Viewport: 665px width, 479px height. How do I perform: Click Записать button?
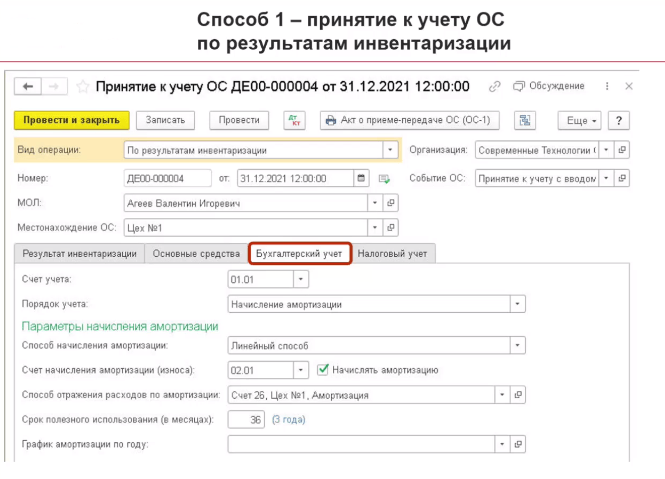tap(165, 120)
